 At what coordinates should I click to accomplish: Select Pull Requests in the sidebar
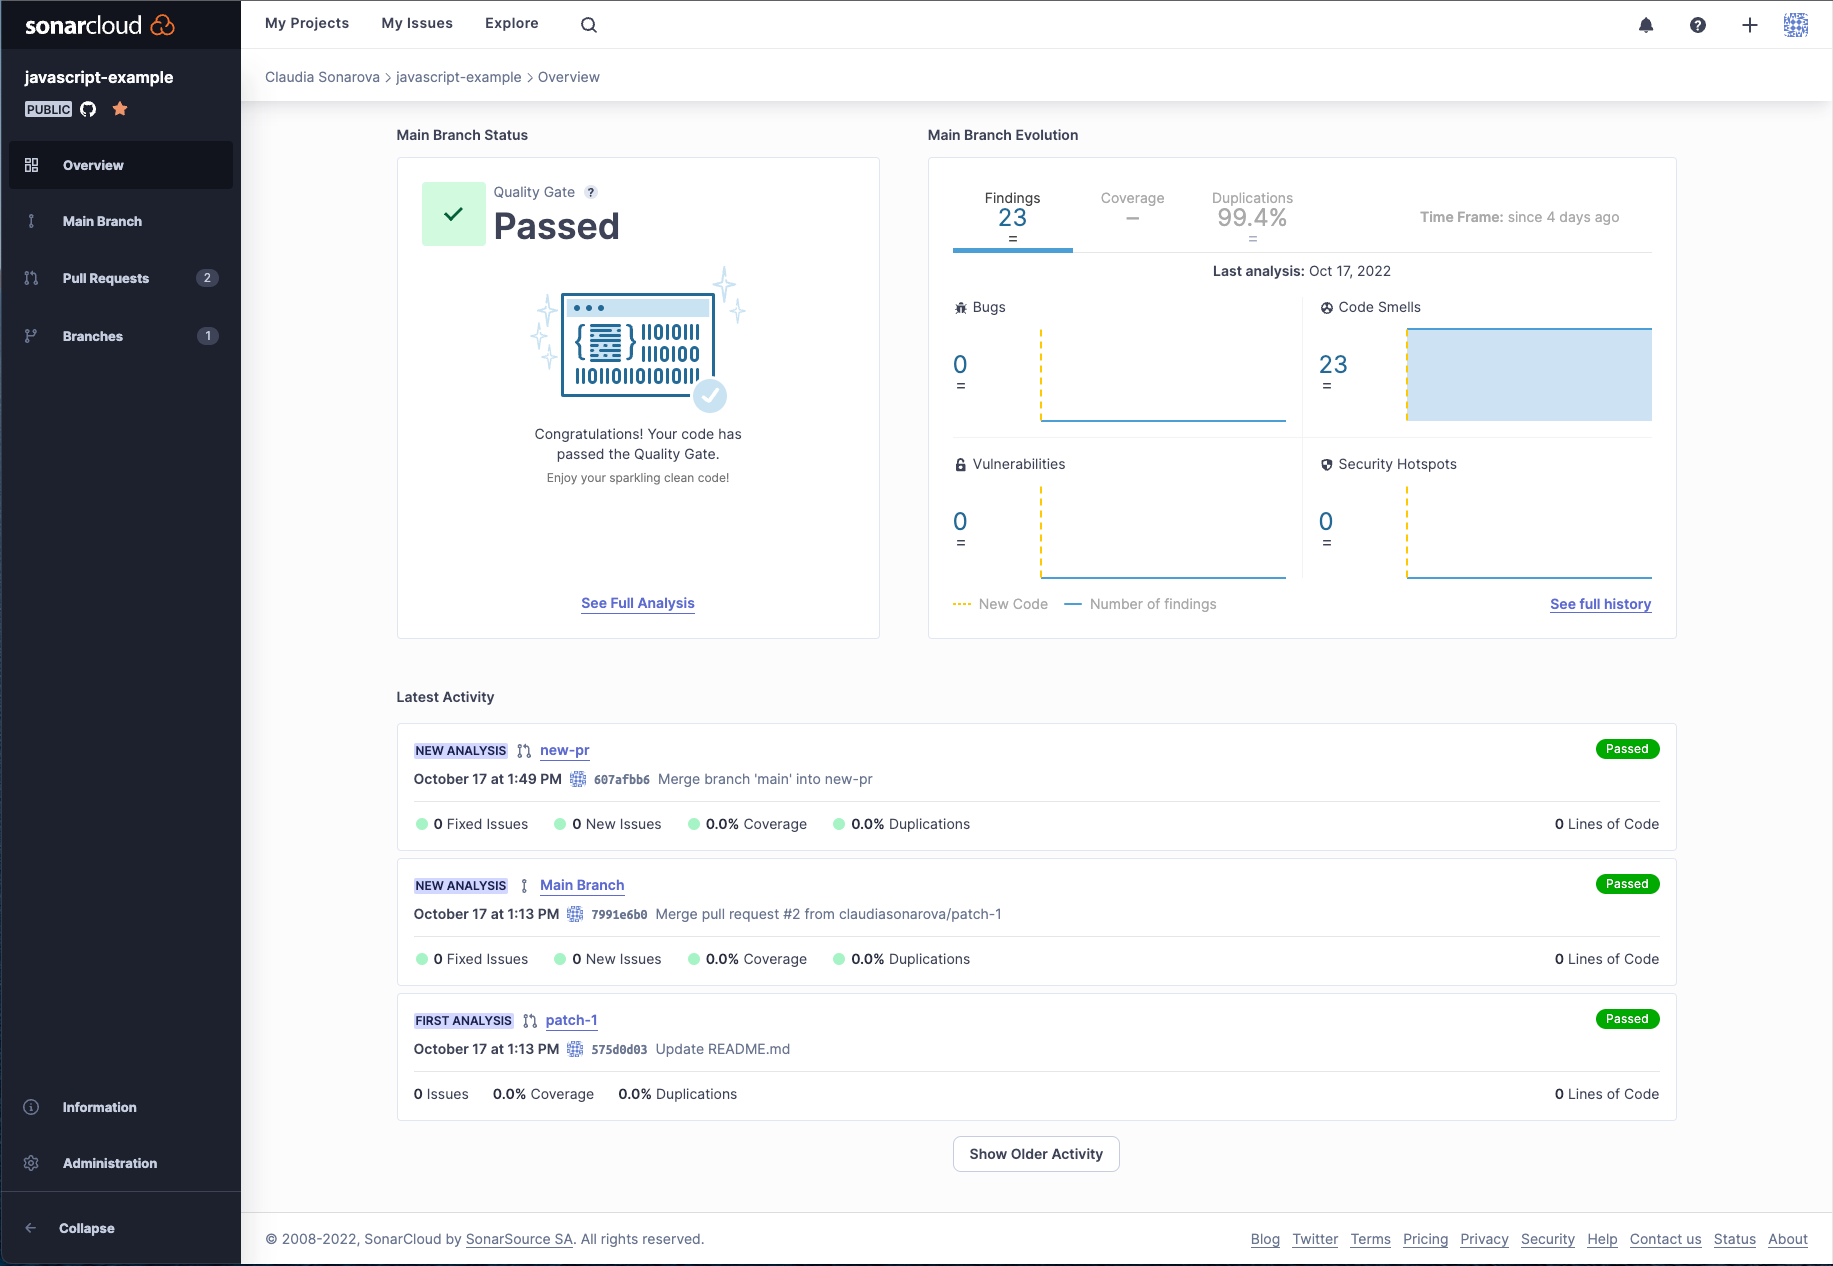pyautogui.click(x=121, y=278)
